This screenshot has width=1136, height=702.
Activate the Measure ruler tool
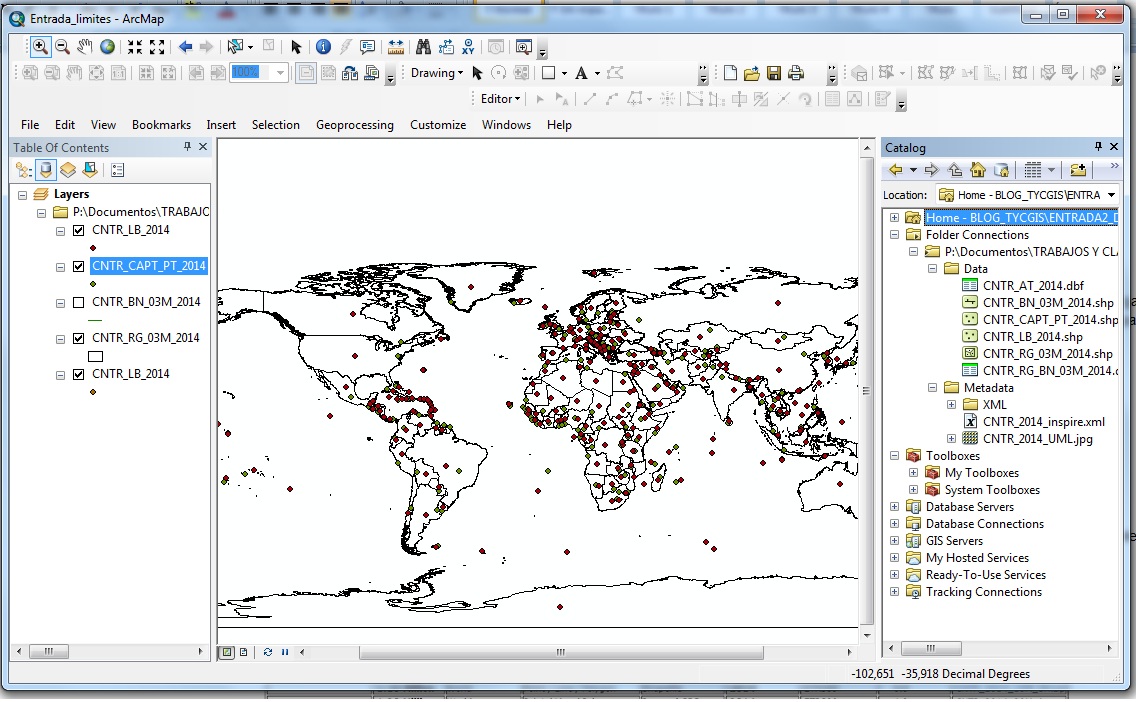pos(396,47)
